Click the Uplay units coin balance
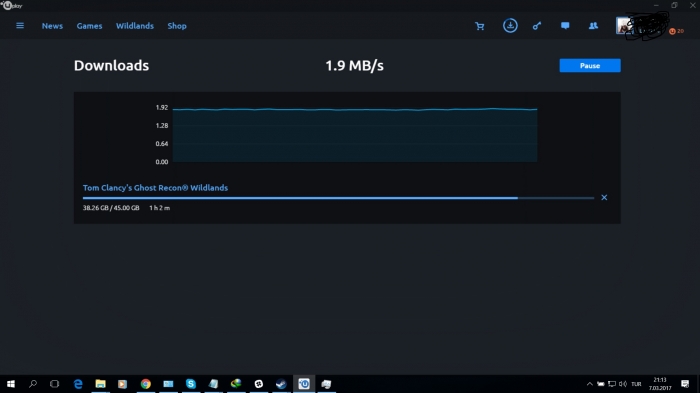The image size is (700, 393). coord(676,31)
